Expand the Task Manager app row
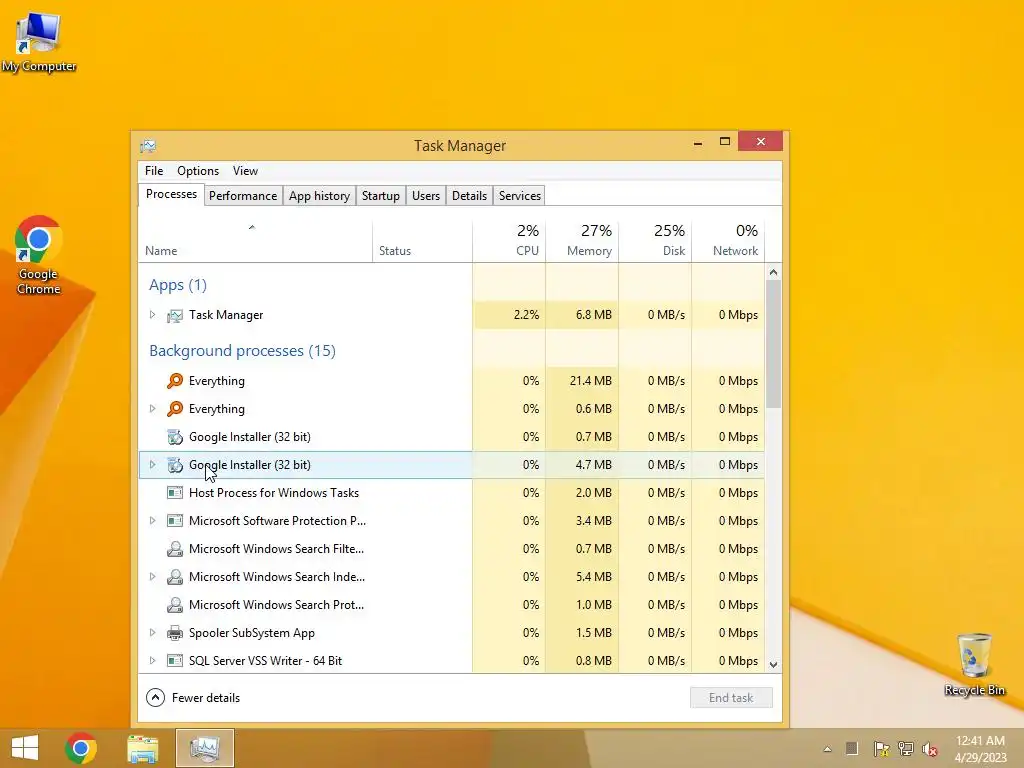 click(152, 315)
